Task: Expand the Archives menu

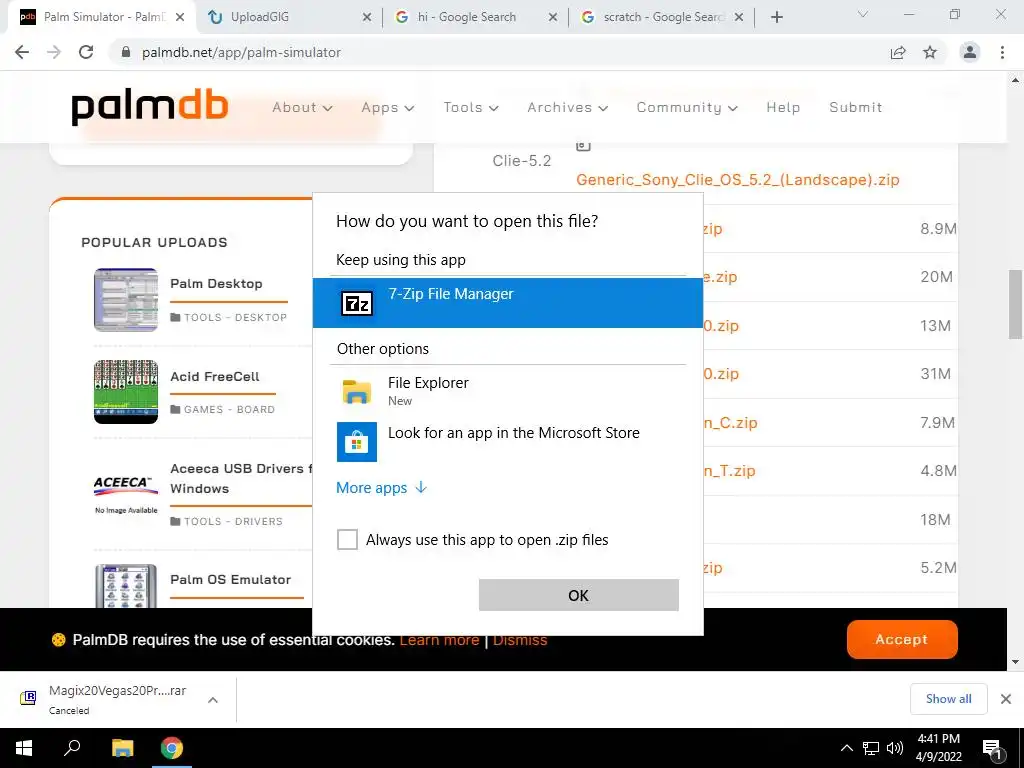Action: pyautogui.click(x=568, y=108)
